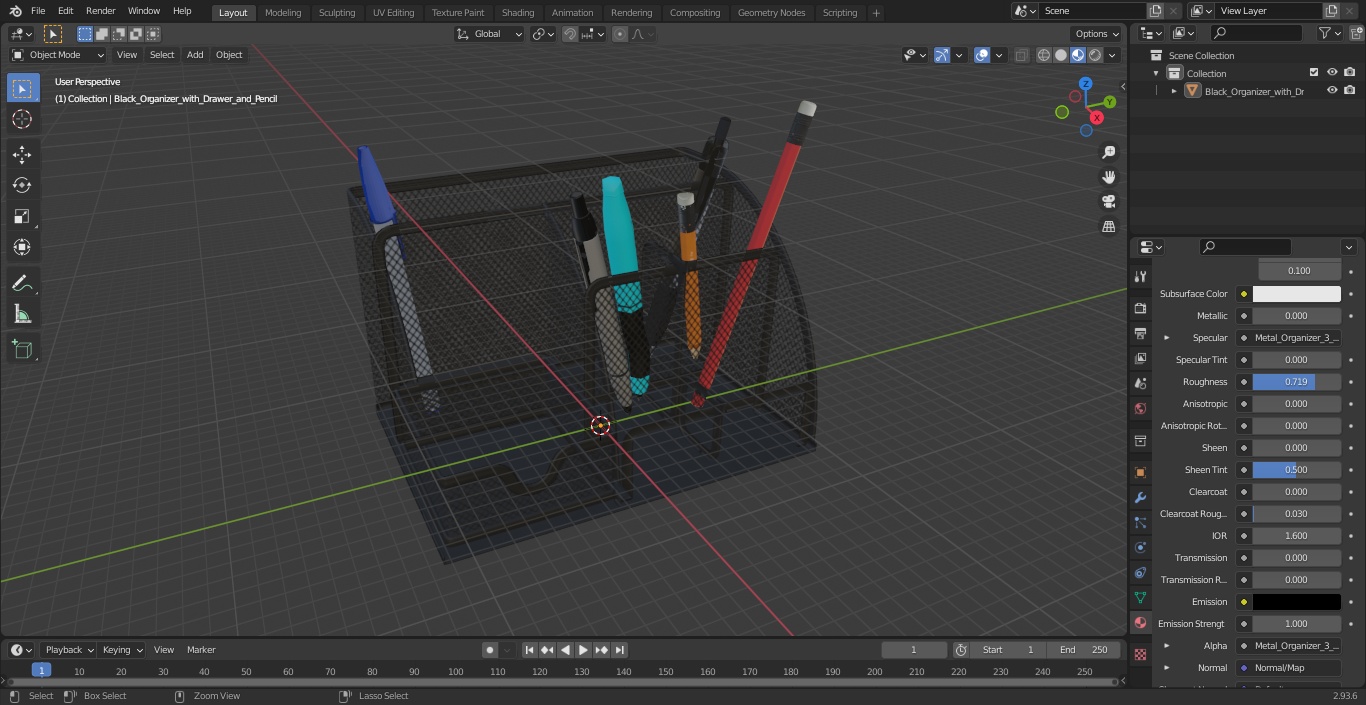Select the Add Cube tool
Viewport: 1366px width, 705px height.
point(22,350)
